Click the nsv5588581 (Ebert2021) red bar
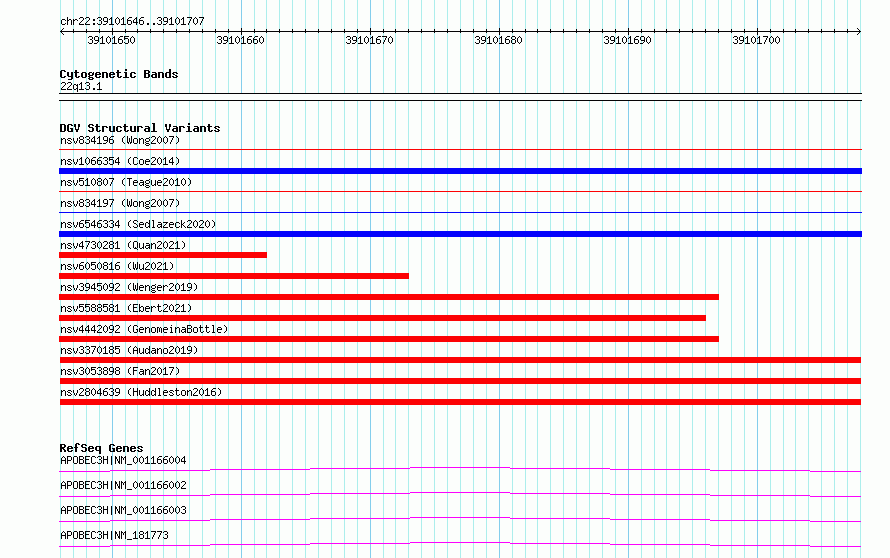The width and height of the screenshot is (890, 558). (x=383, y=318)
